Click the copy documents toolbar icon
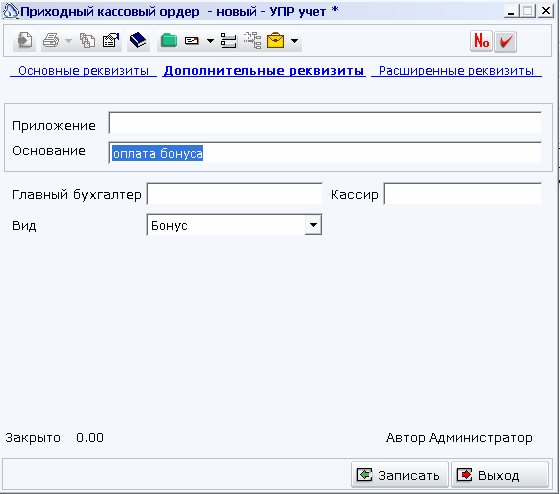The width and height of the screenshot is (560, 494). [x=88, y=41]
